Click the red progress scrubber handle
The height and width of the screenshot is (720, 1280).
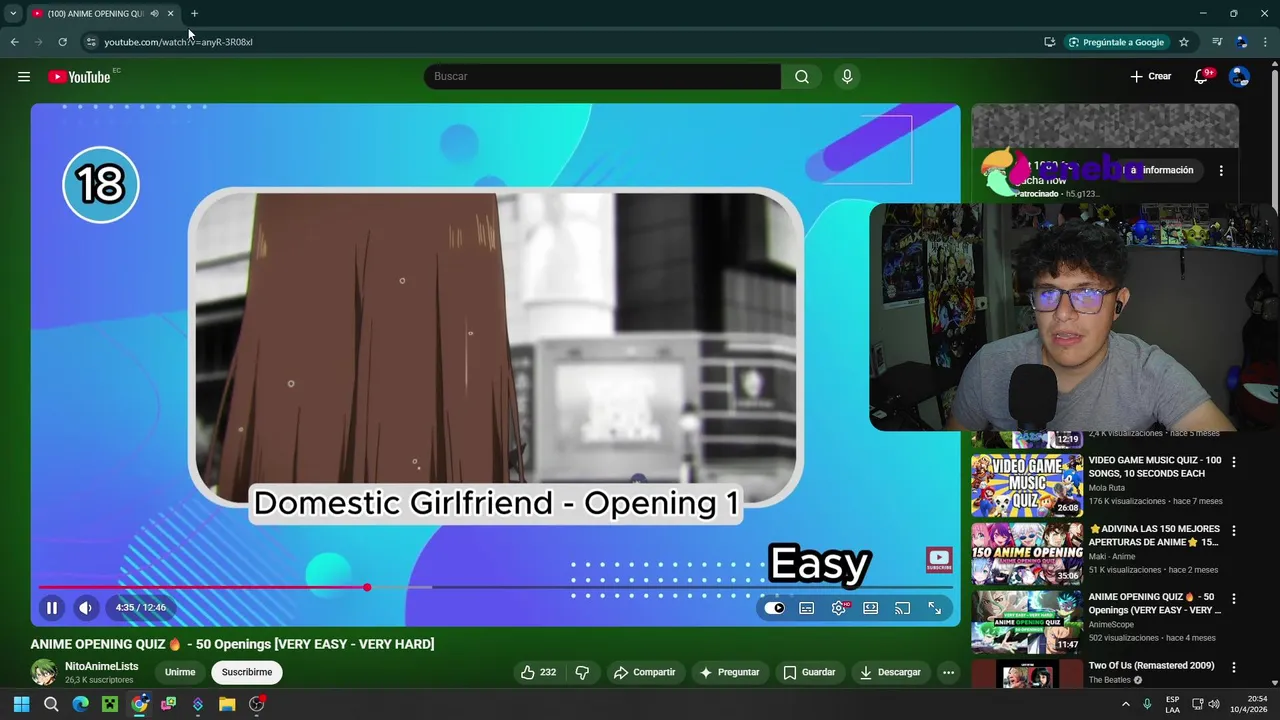367,587
